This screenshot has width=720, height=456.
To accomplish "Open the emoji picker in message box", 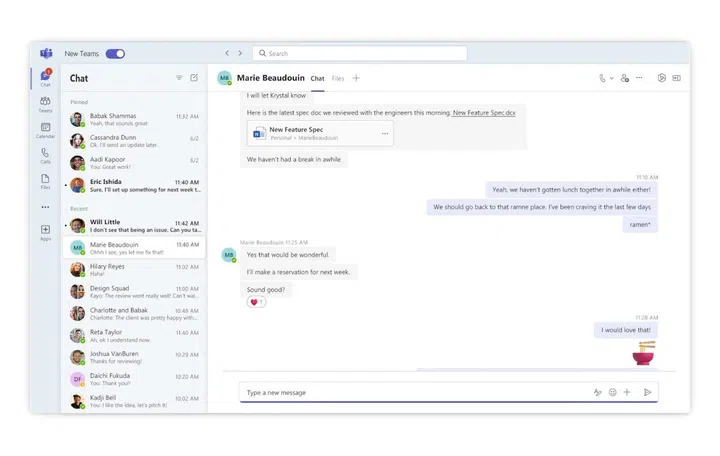I will click(612, 392).
